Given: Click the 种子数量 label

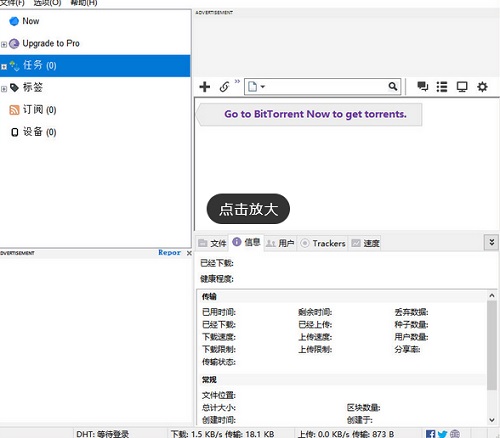Looking at the screenshot, I should [411, 324].
